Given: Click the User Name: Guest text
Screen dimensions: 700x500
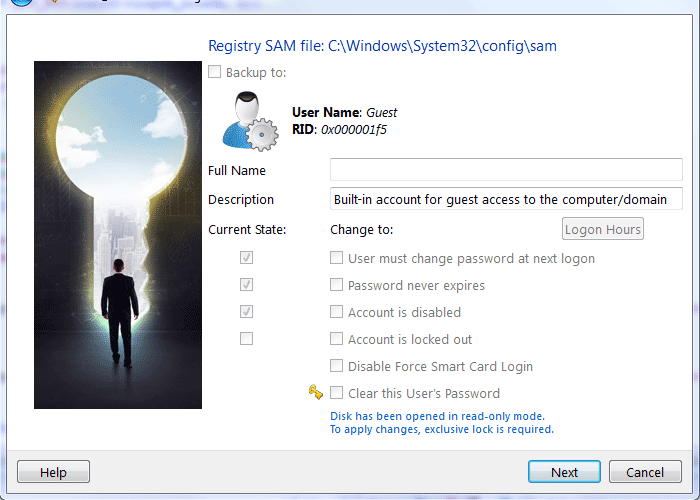Looking at the screenshot, I should [x=344, y=112].
